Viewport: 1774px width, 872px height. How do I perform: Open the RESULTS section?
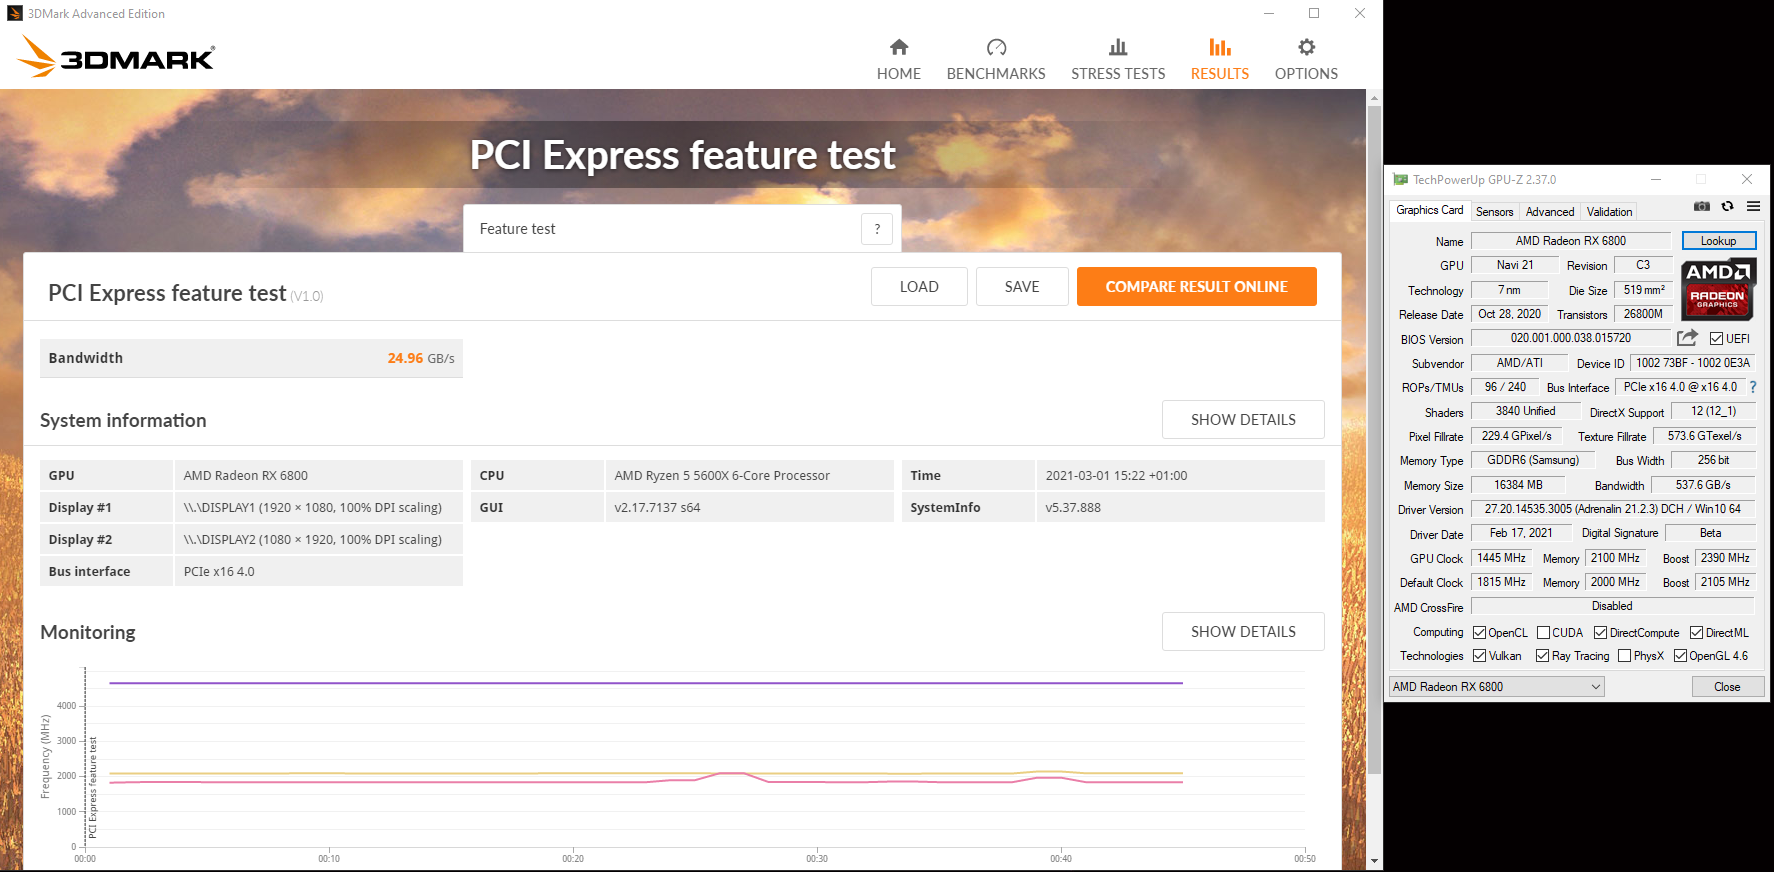tap(1219, 60)
